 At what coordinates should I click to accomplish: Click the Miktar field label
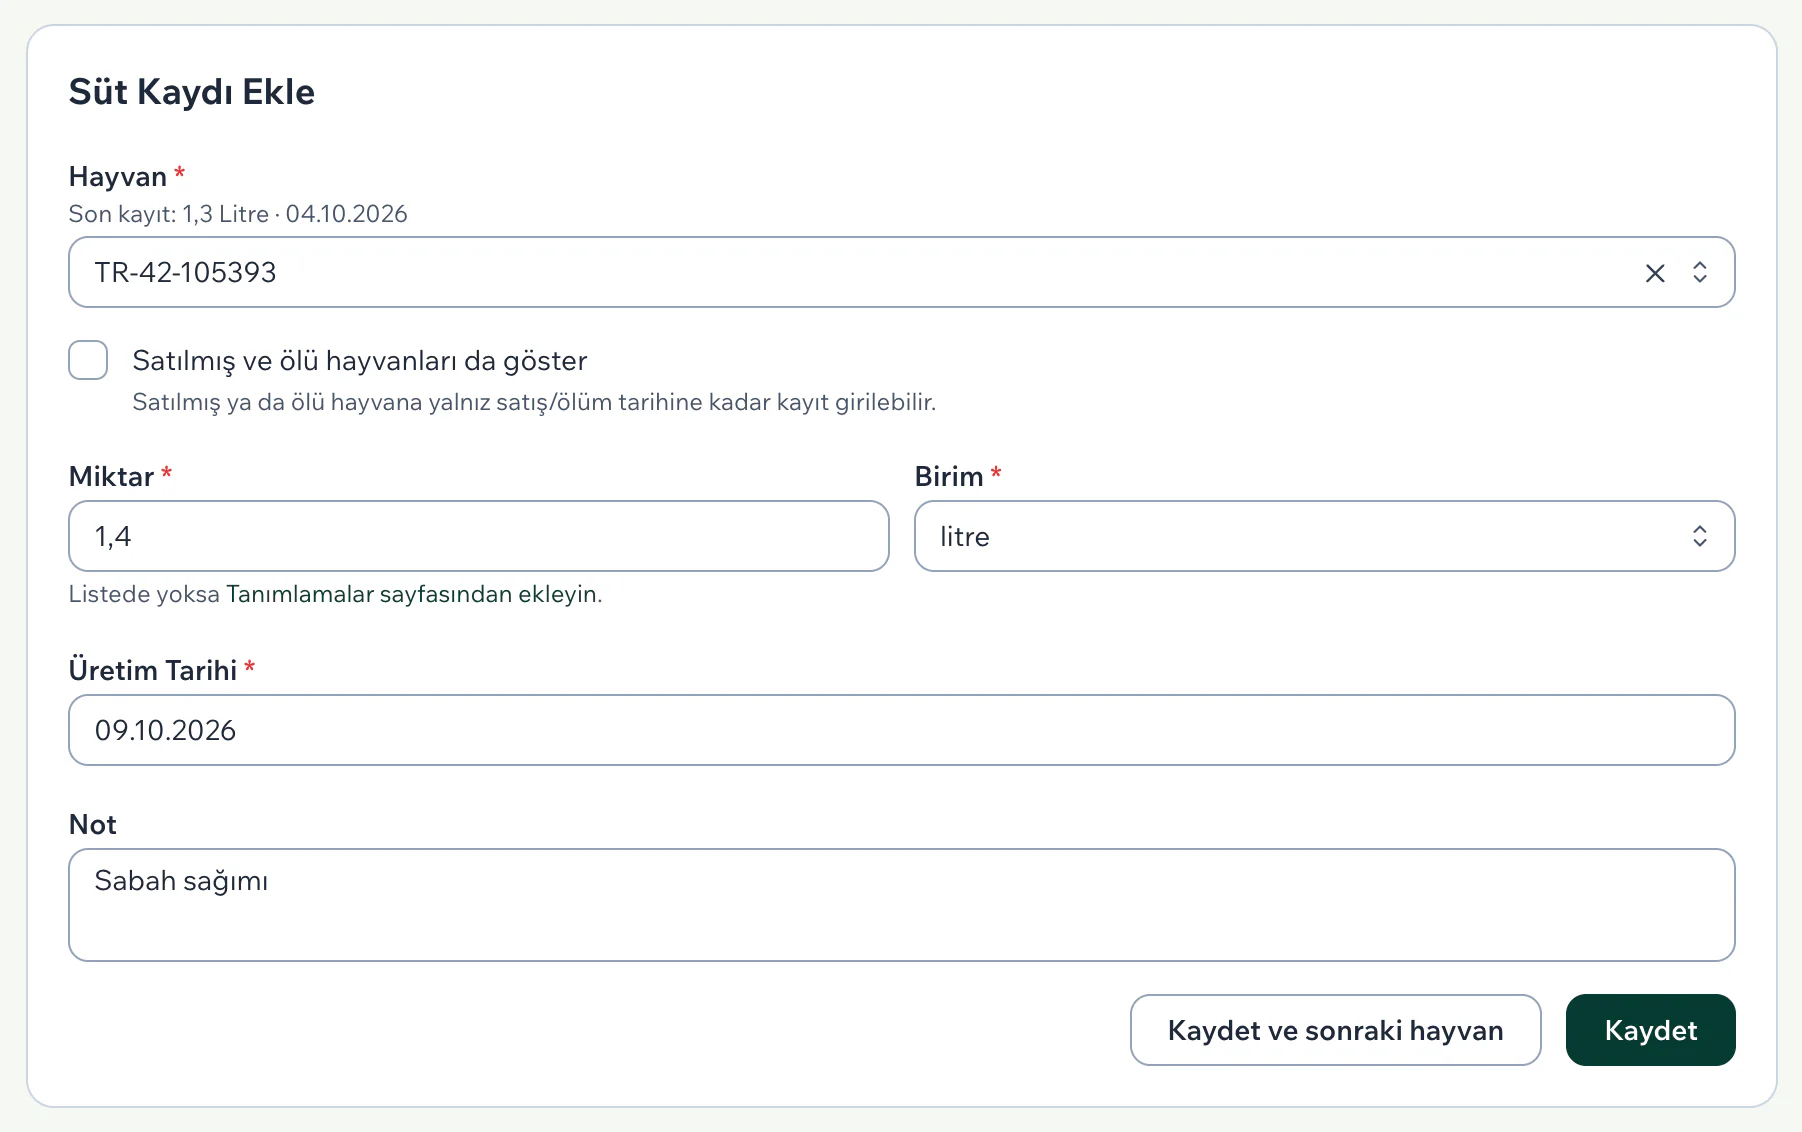(111, 476)
